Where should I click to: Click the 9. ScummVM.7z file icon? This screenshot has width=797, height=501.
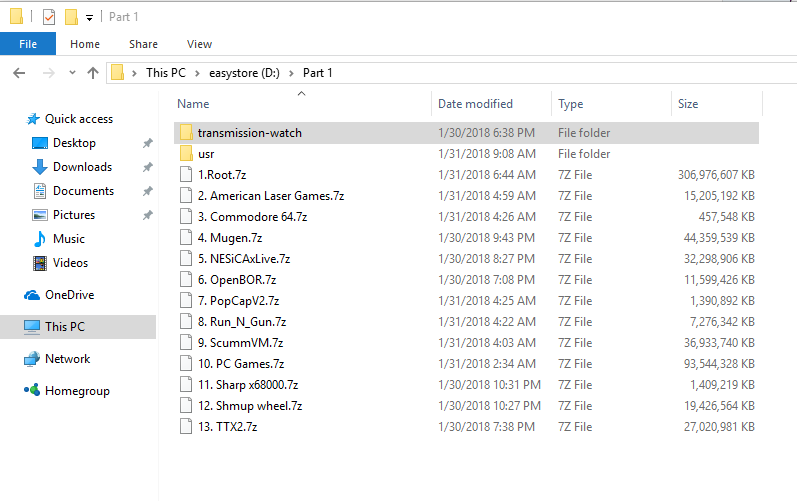186,342
